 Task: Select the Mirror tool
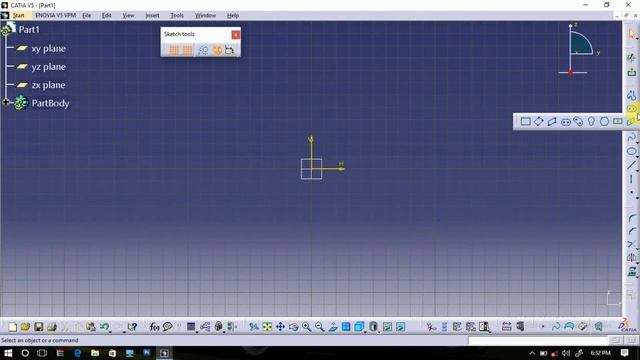click(x=632, y=258)
